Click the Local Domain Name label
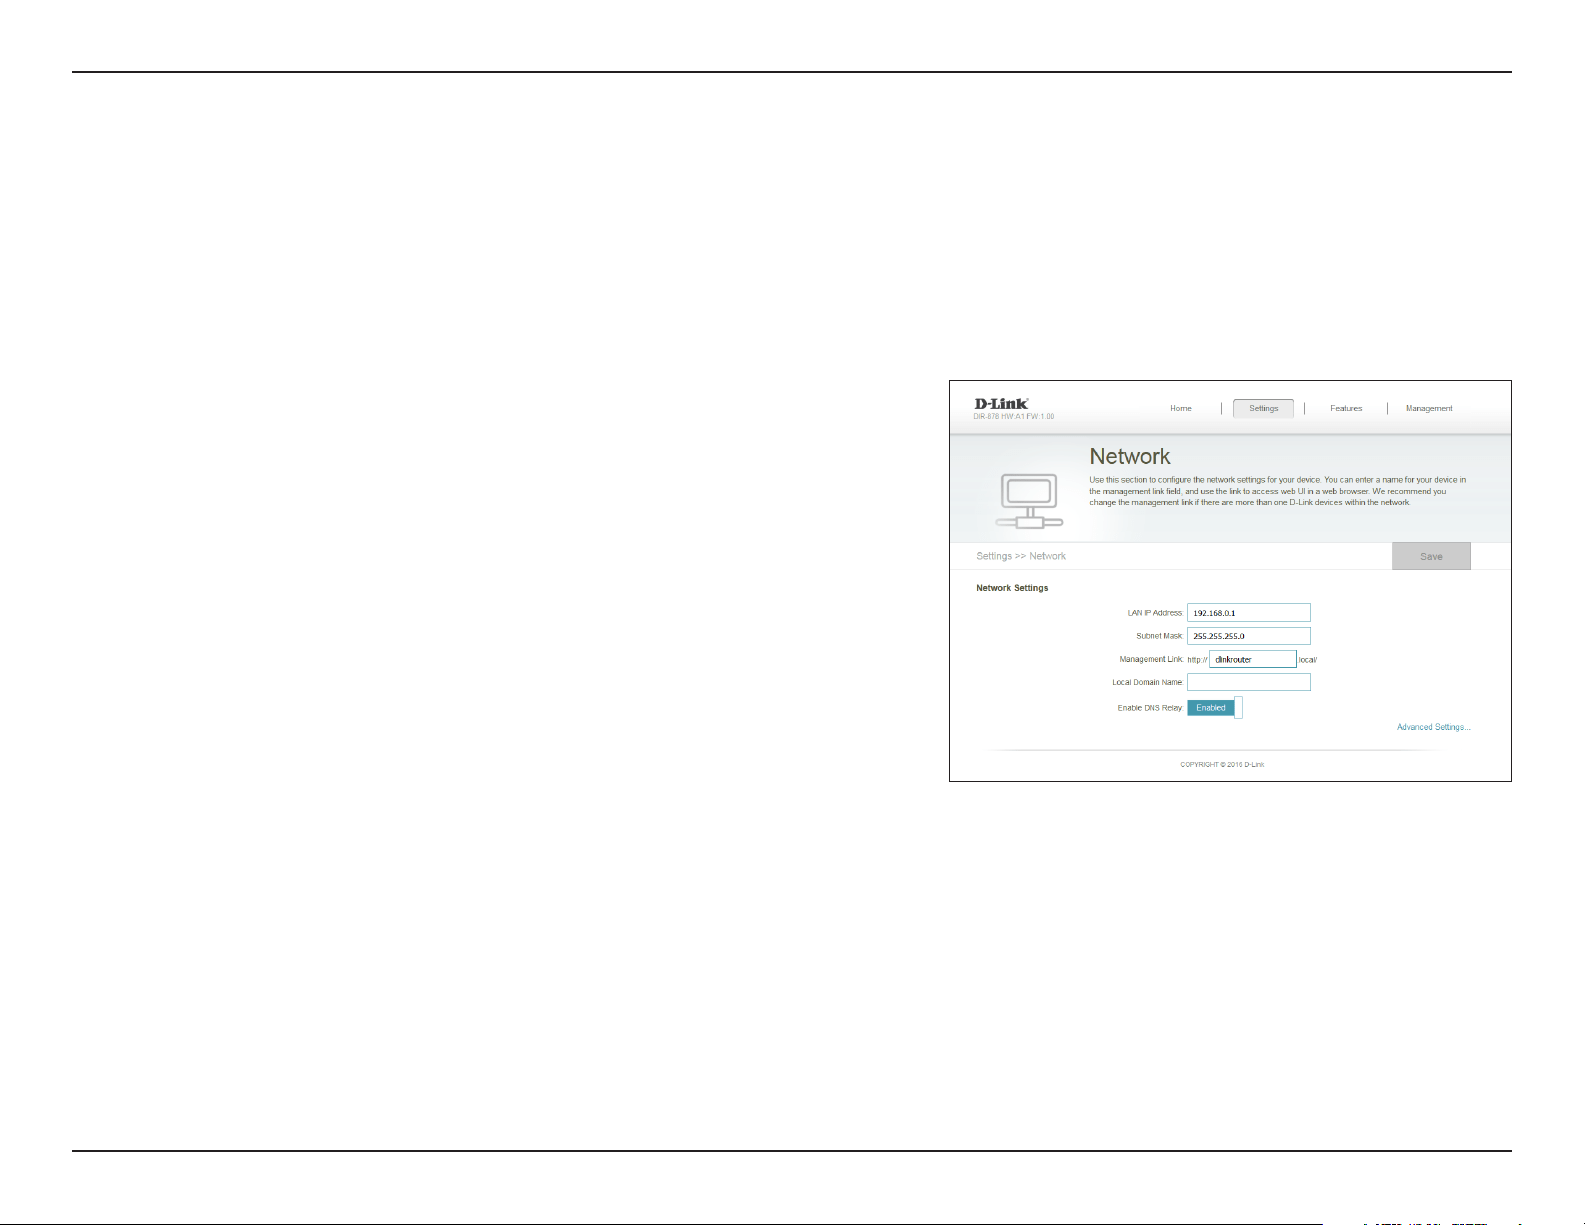The image size is (1585, 1225). tap(1148, 682)
